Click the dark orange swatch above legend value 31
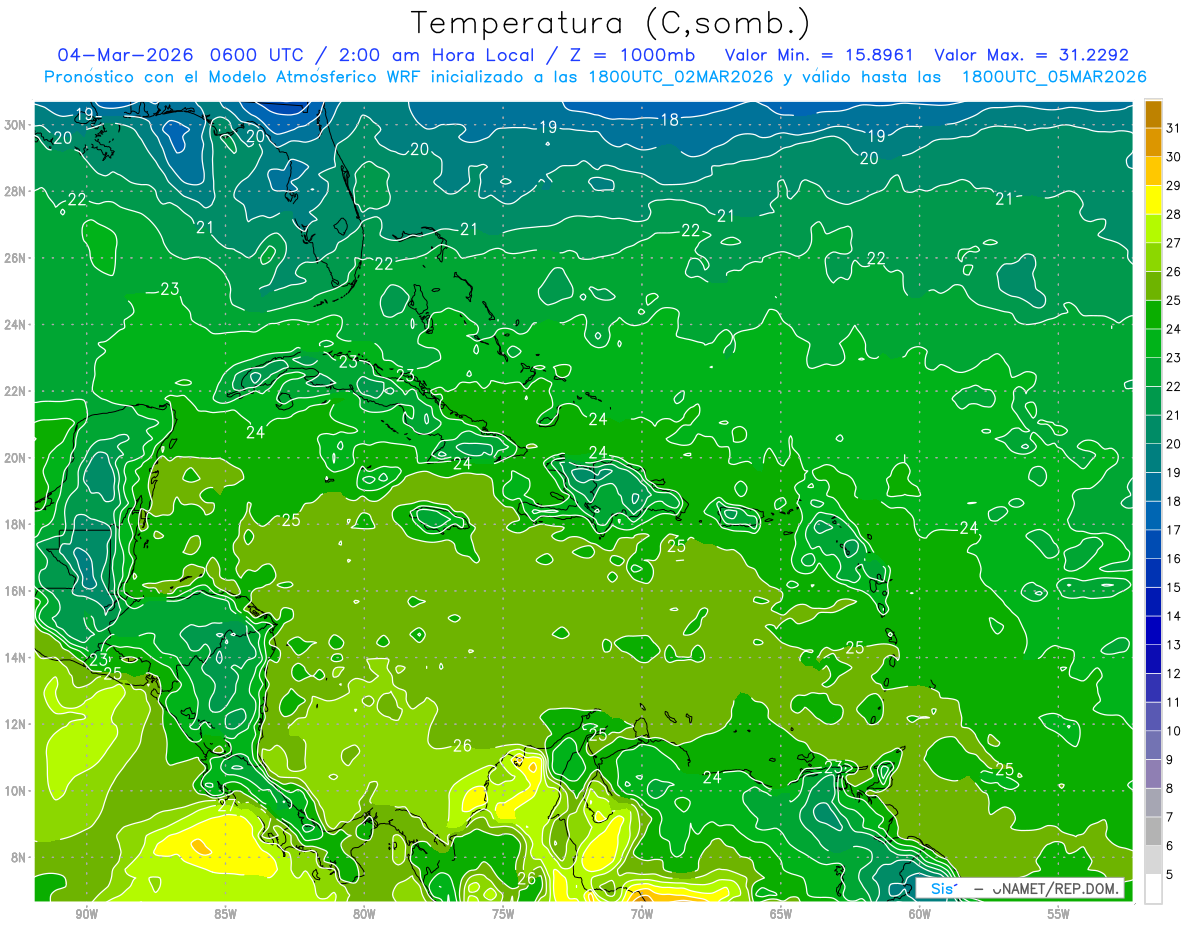Viewport: 1200px width, 927px height. [x=1153, y=113]
